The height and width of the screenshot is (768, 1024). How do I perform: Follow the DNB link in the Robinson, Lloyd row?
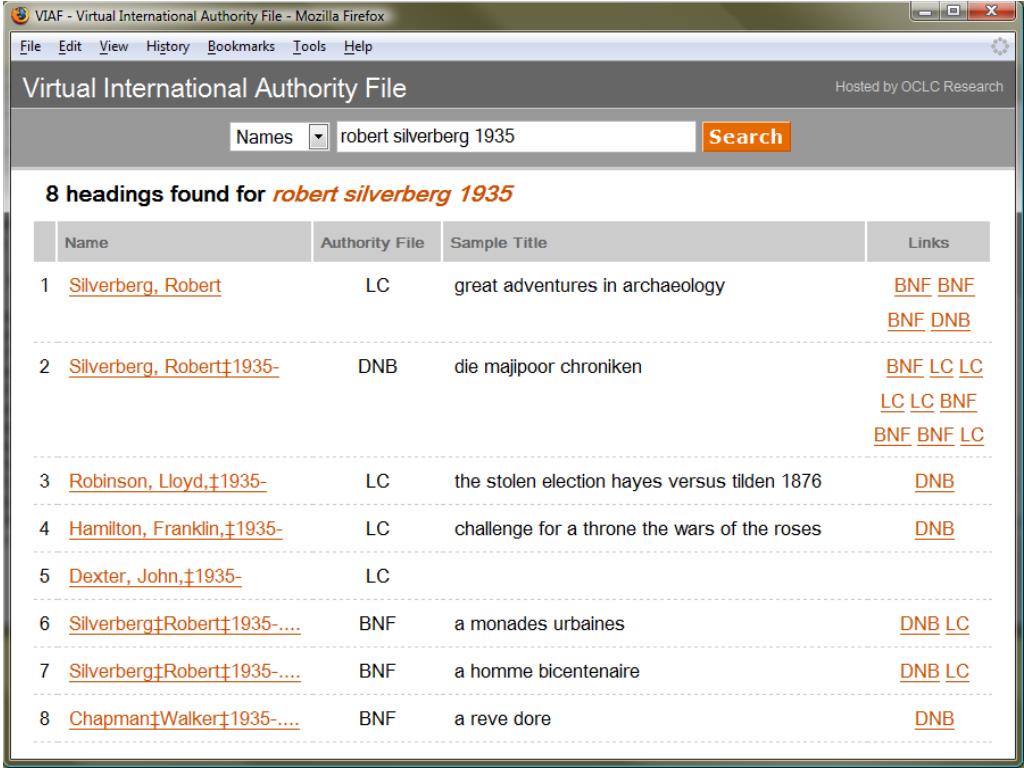[935, 481]
